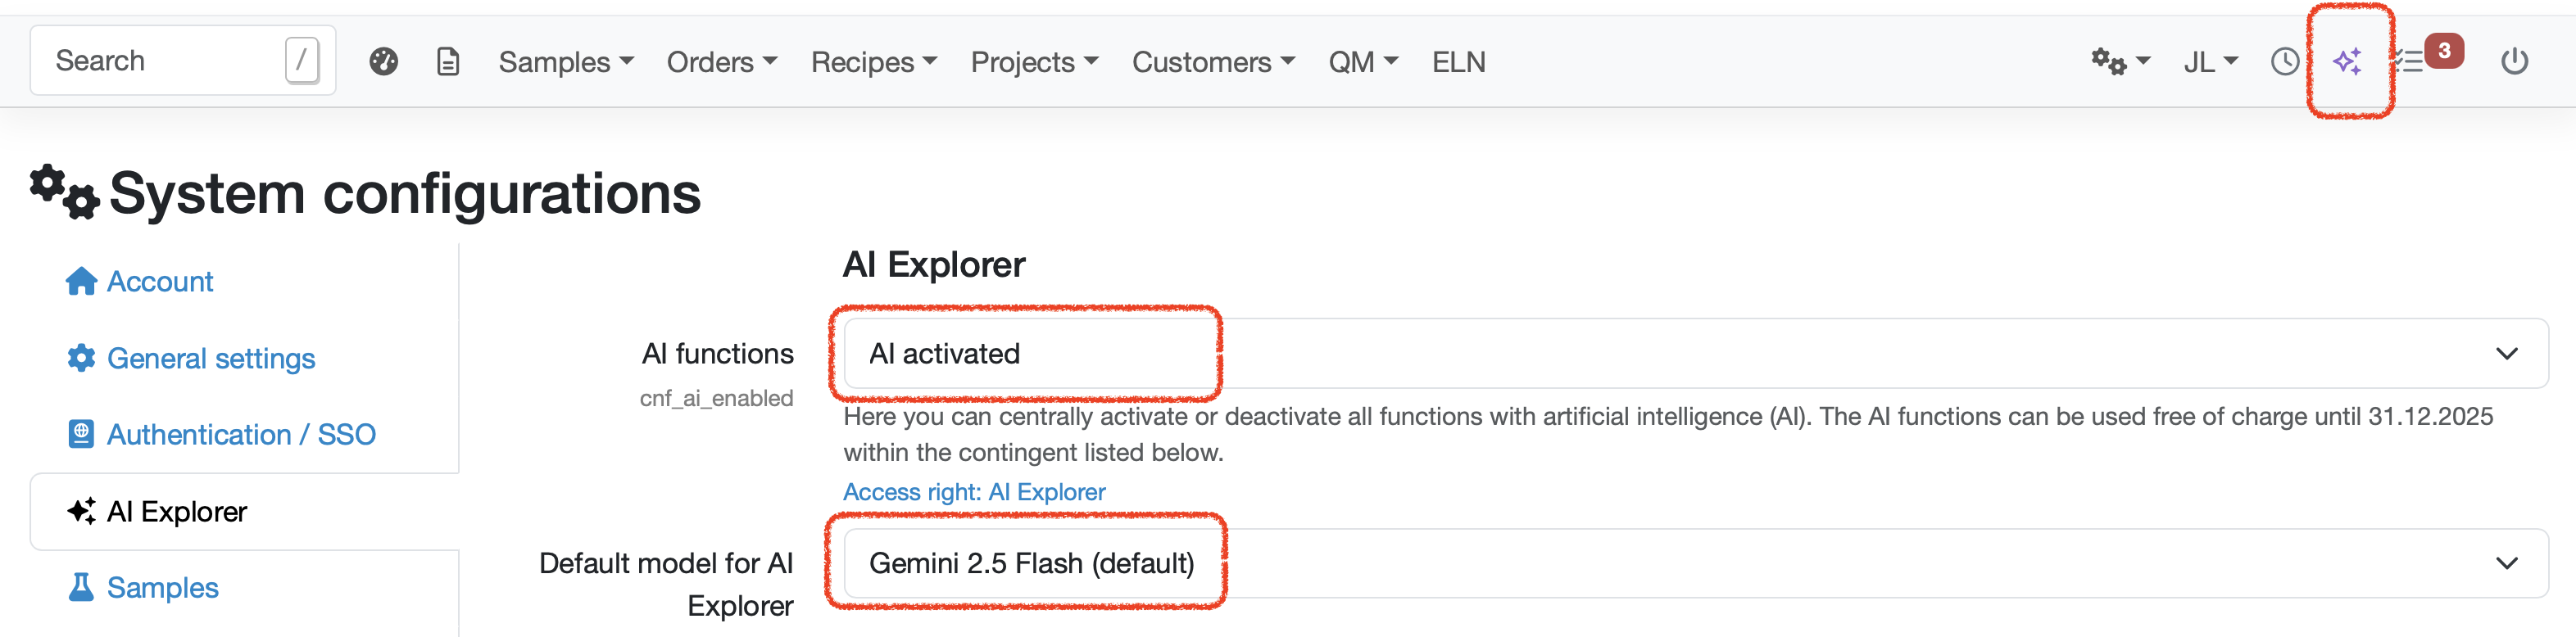2576x637 pixels.
Task: Open the ELN menu item
Action: point(1458,62)
